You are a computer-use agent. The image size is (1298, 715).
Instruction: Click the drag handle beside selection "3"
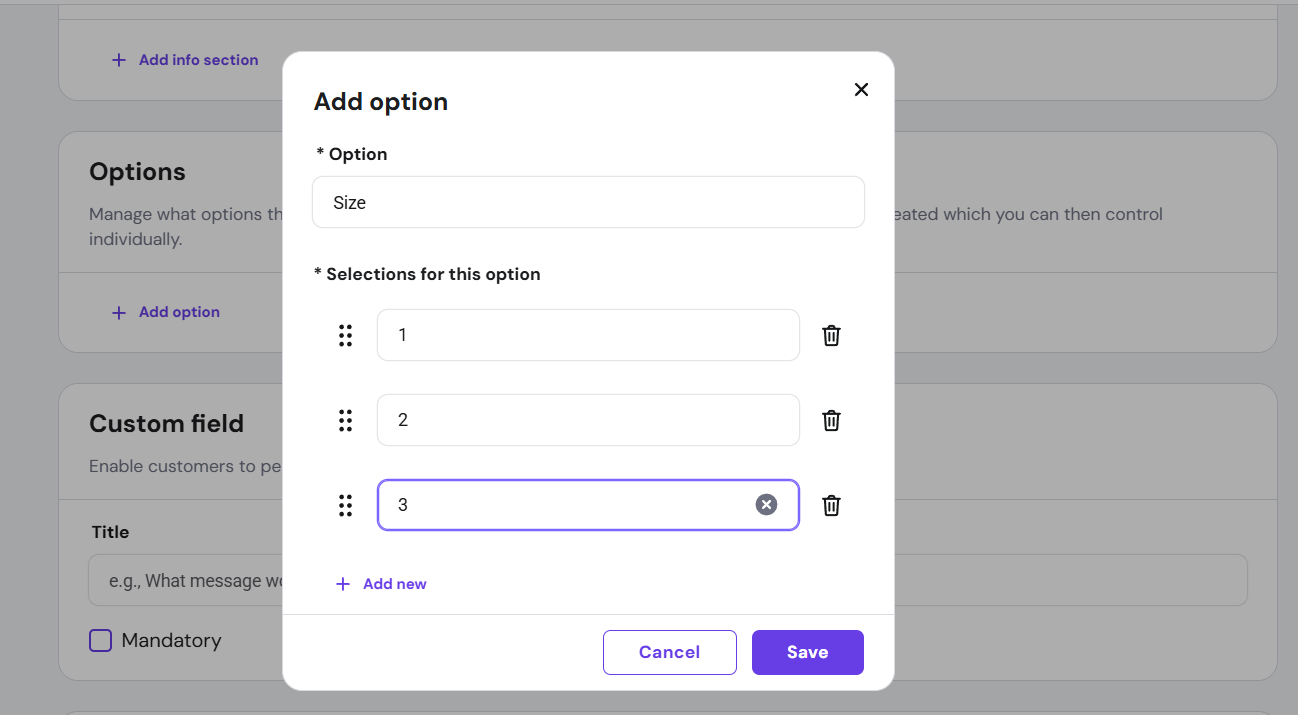[x=345, y=505]
